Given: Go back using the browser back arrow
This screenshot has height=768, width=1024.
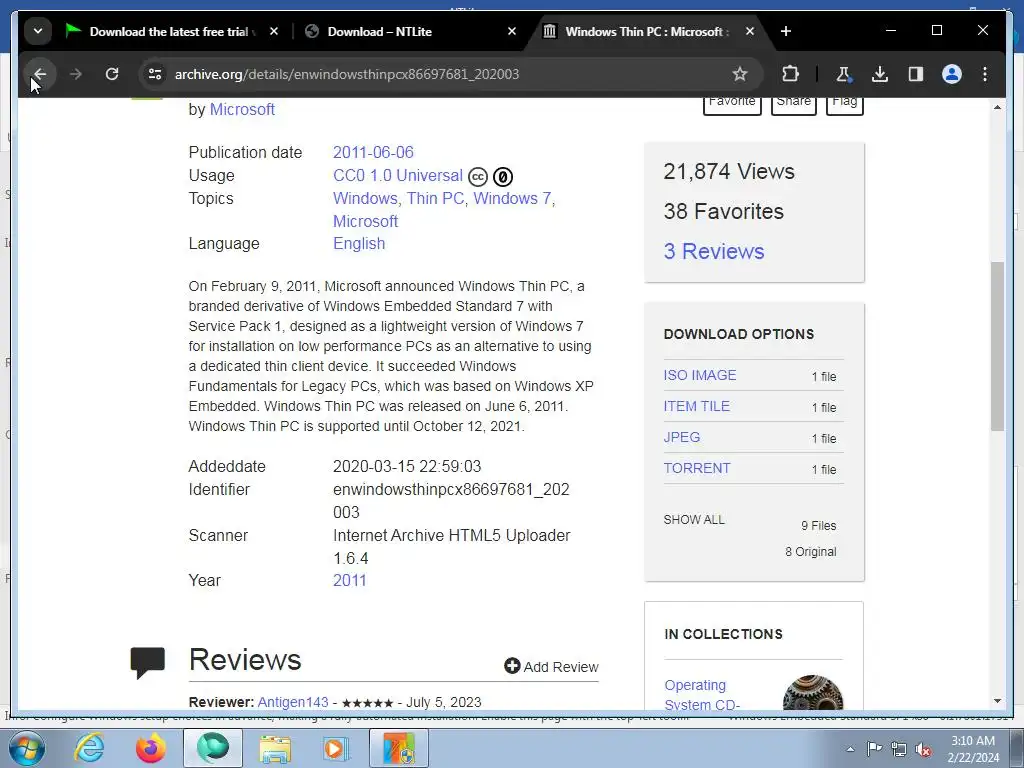Looking at the screenshot, I should [40, 74].
